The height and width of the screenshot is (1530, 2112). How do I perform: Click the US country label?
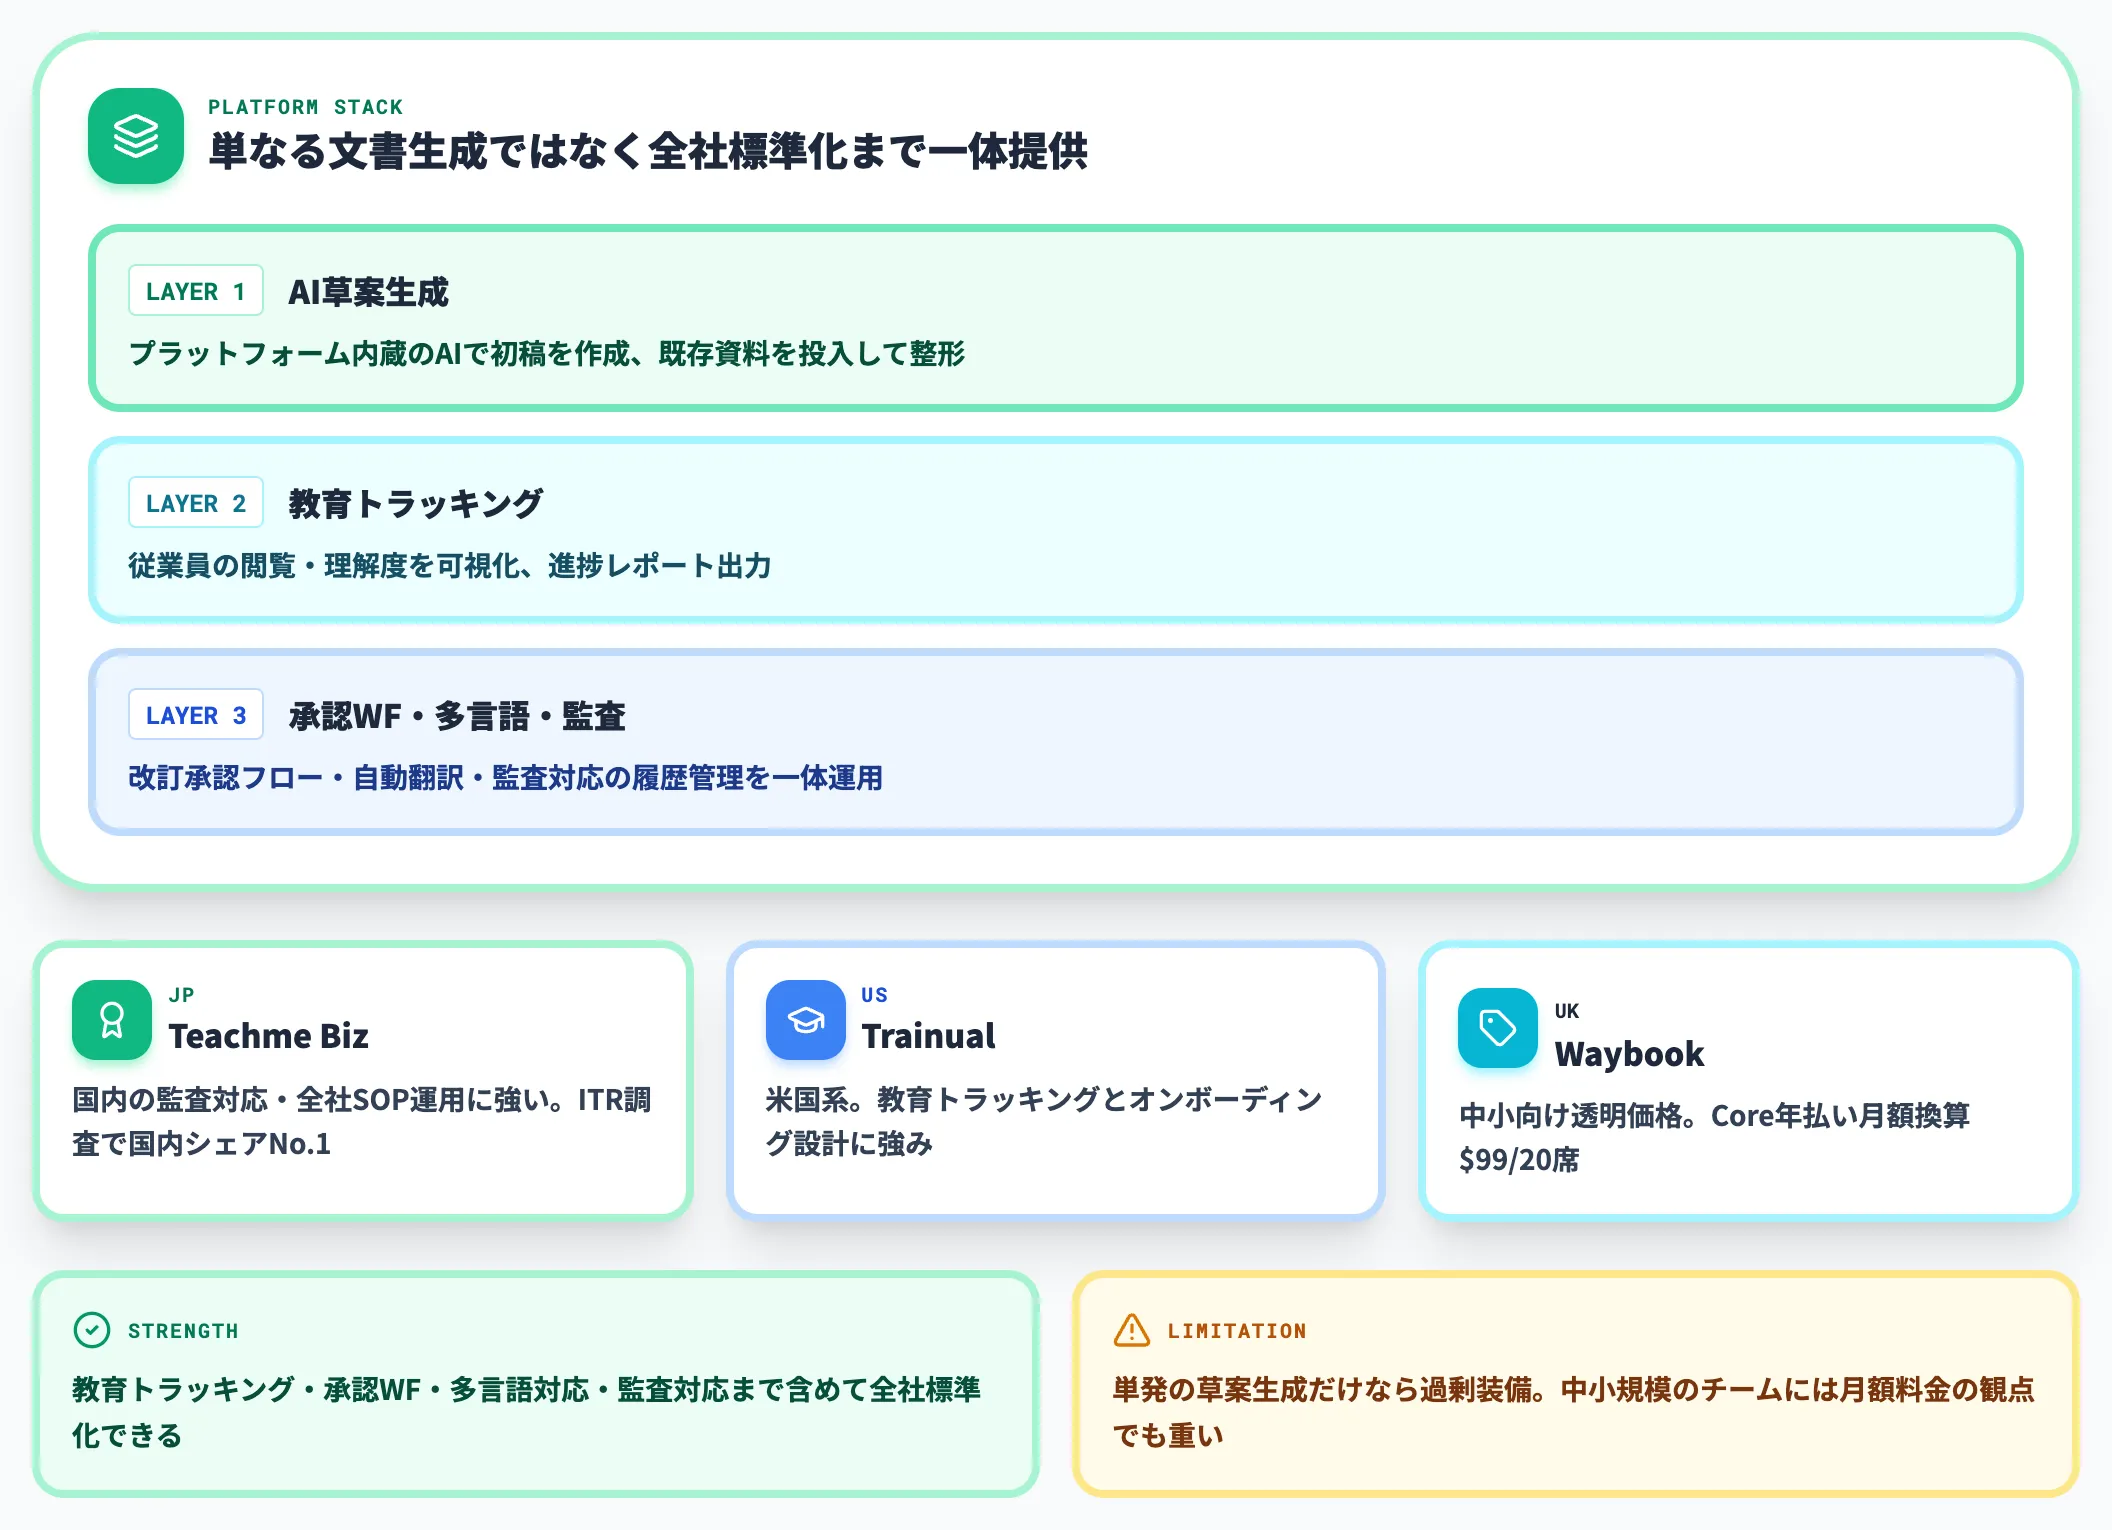874,995
